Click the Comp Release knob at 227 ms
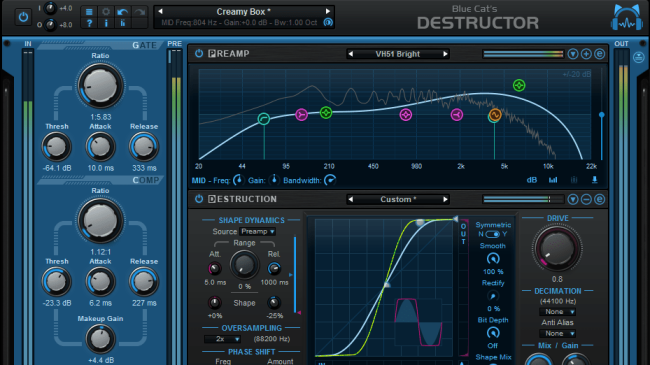Viewport: 650px width, 365px height. click(x=143, y=282)
